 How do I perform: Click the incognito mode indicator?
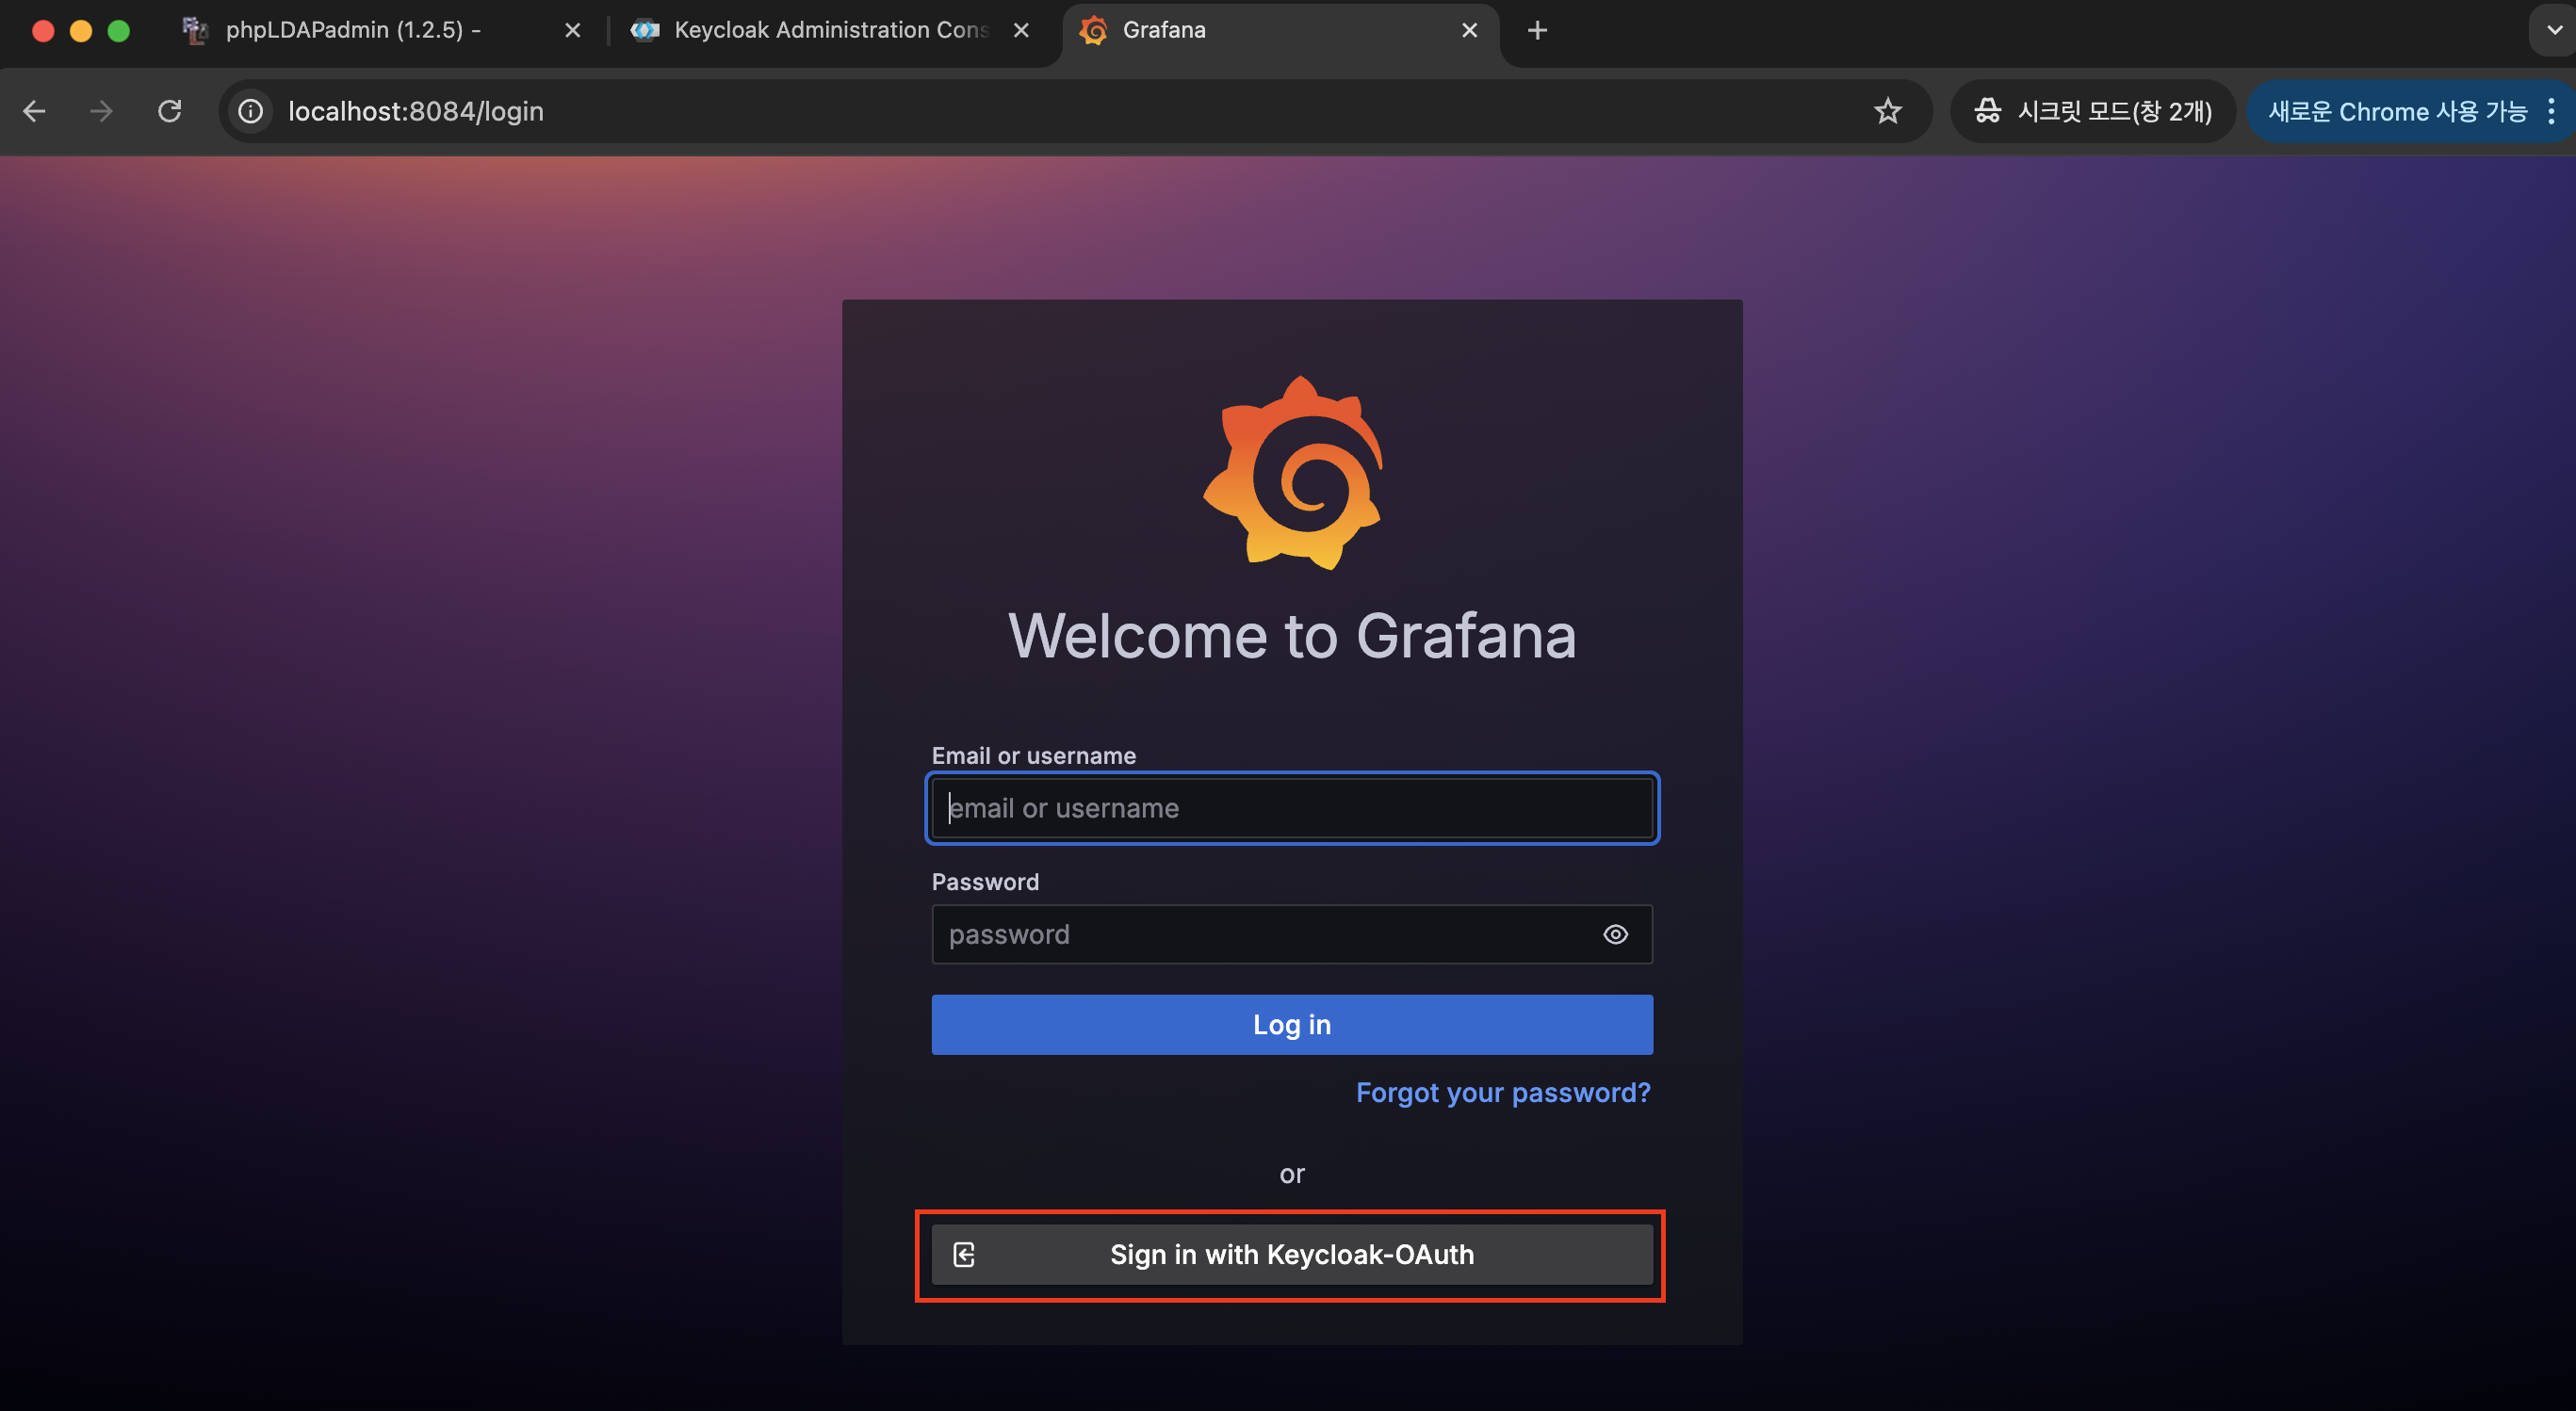2093,111
